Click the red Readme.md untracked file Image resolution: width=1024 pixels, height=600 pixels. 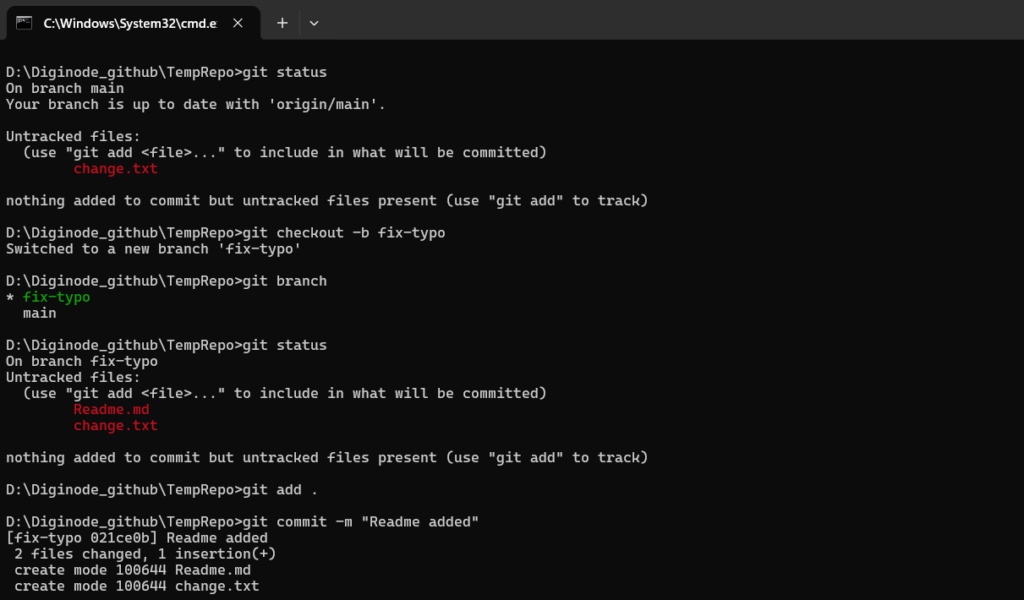[111, 409]
